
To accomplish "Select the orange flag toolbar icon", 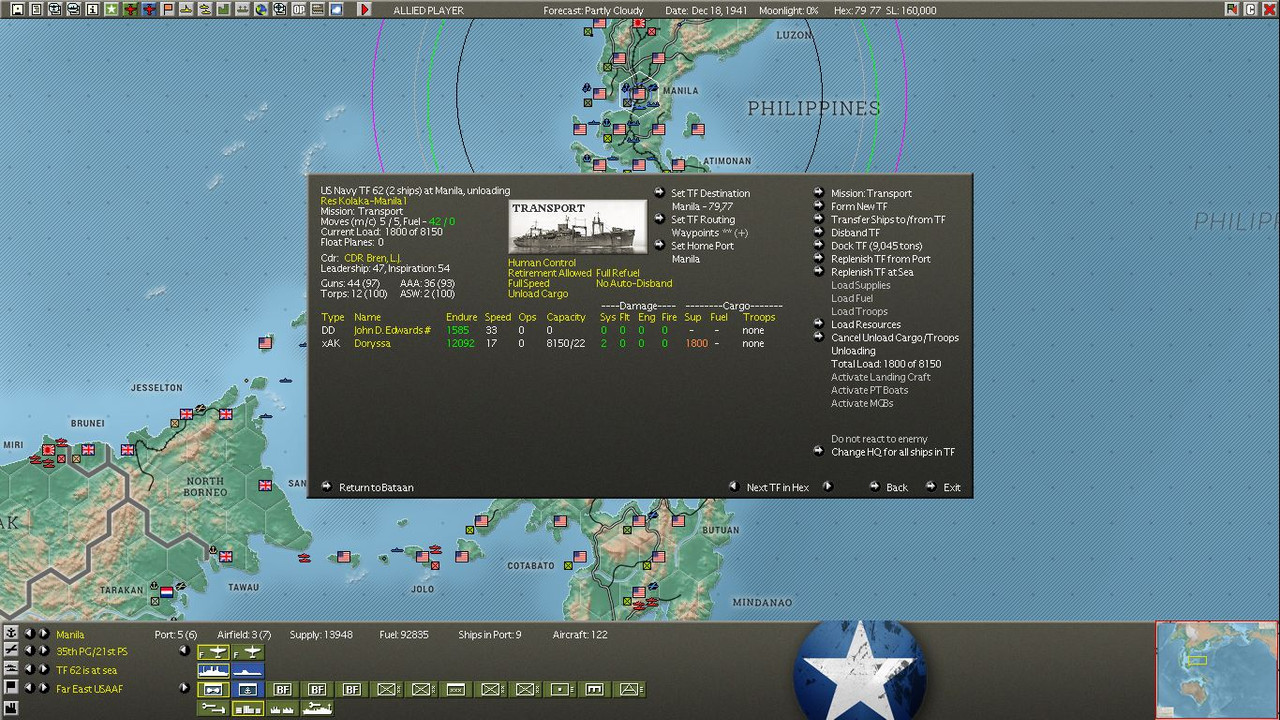I will tap(167, 9).
